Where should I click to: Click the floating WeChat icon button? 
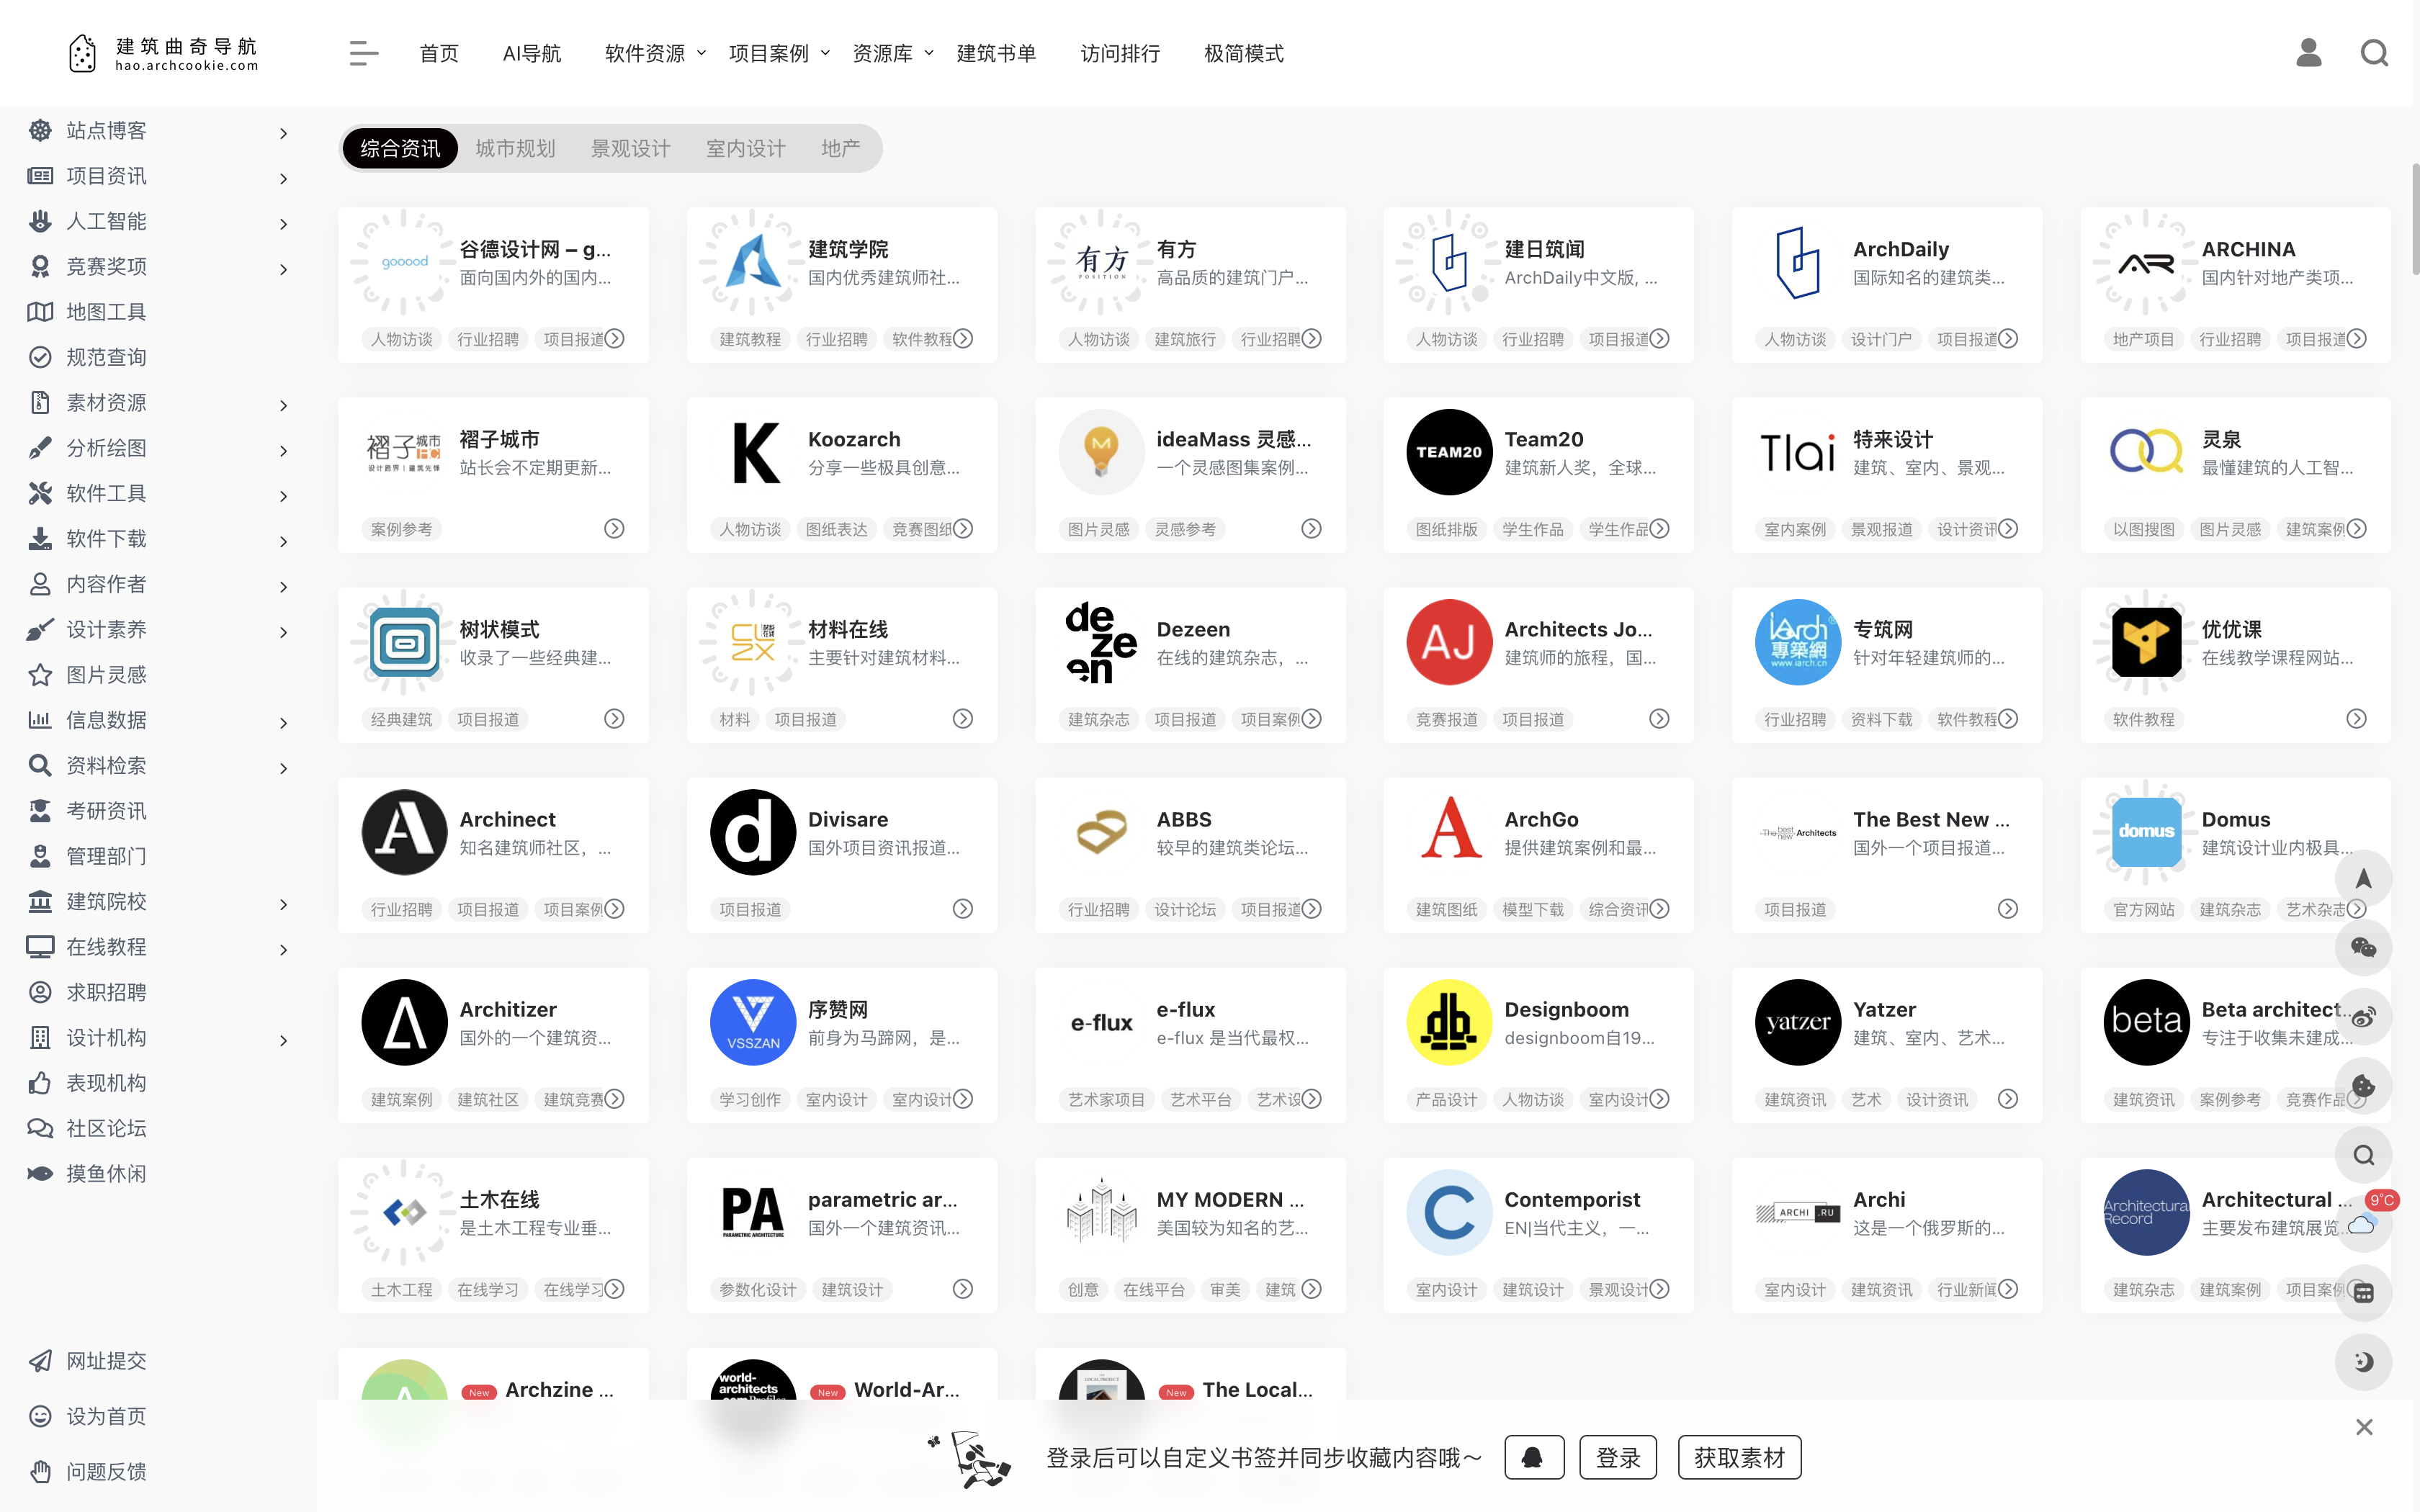(2363, 948)
